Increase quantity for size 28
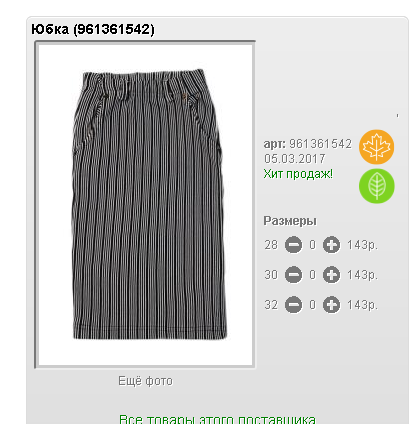Viewport: 418px width, 424px height. coord(331,245)
